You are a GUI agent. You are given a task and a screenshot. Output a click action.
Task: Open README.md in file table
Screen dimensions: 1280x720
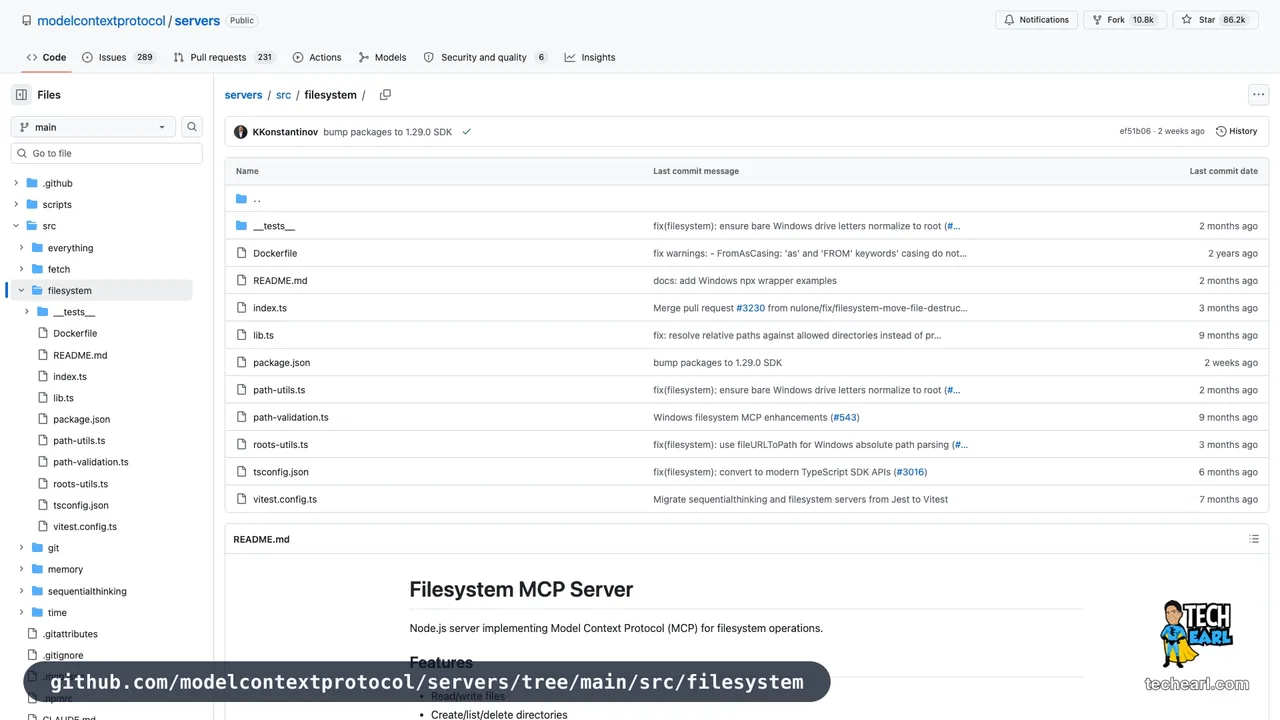click(x=280, y=281)
